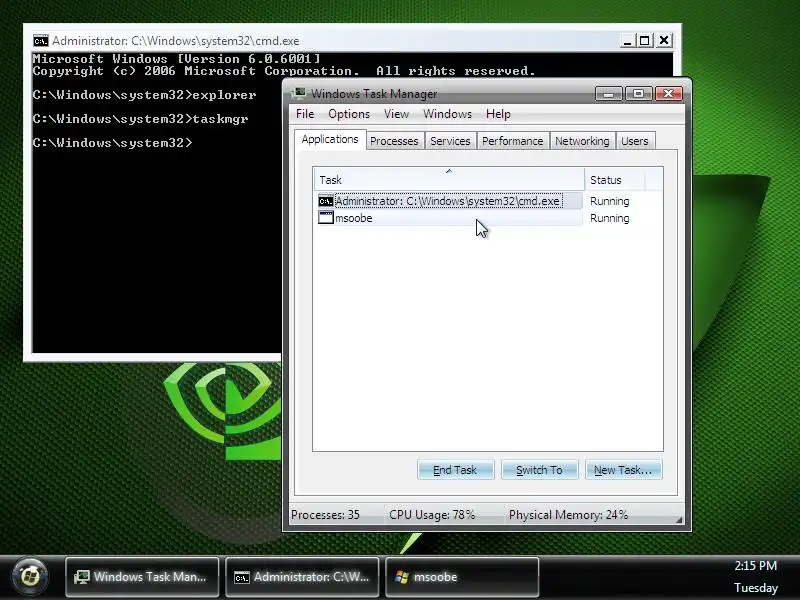800x600 pixels.
Task: Open cmd.exe system menu icon in title bar
Action: (40, 41)
